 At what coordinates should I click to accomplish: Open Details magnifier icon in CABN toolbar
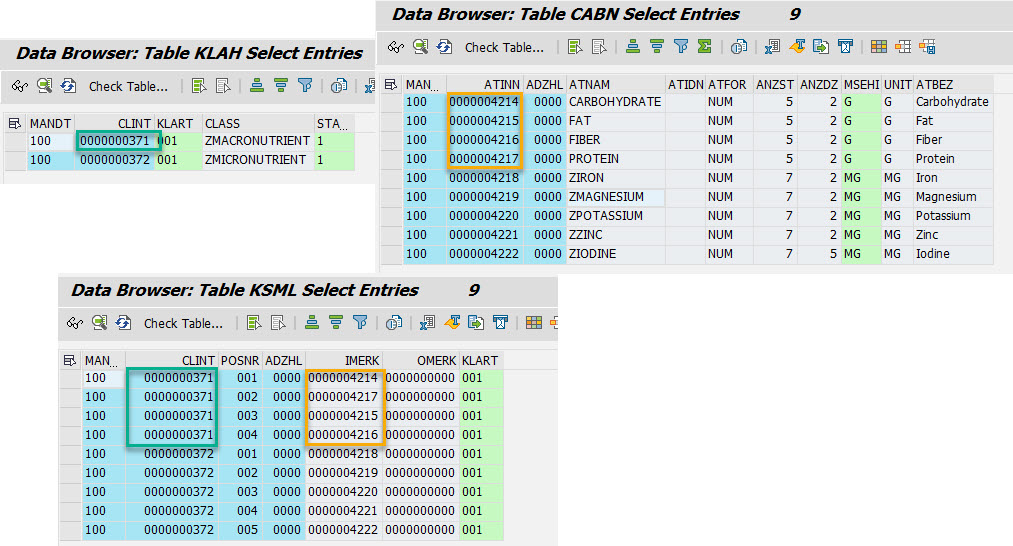[421, 47]
